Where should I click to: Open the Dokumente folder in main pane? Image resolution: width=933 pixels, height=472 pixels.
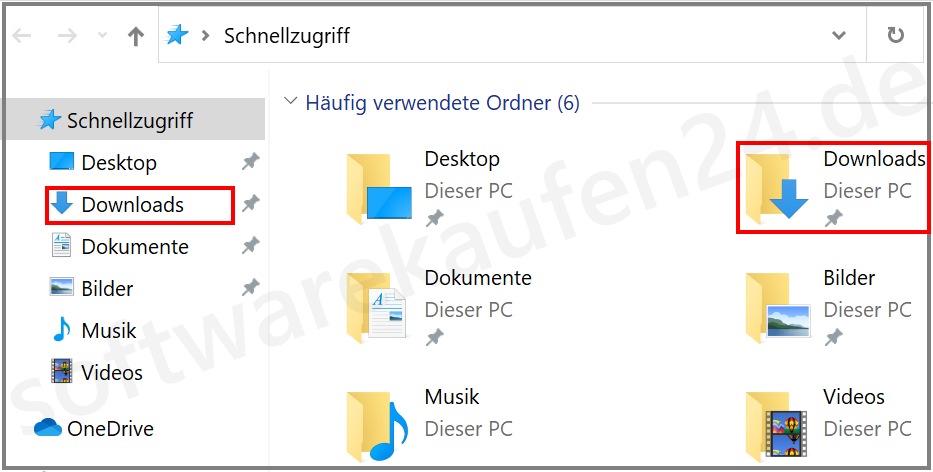(x=439, y=307)
